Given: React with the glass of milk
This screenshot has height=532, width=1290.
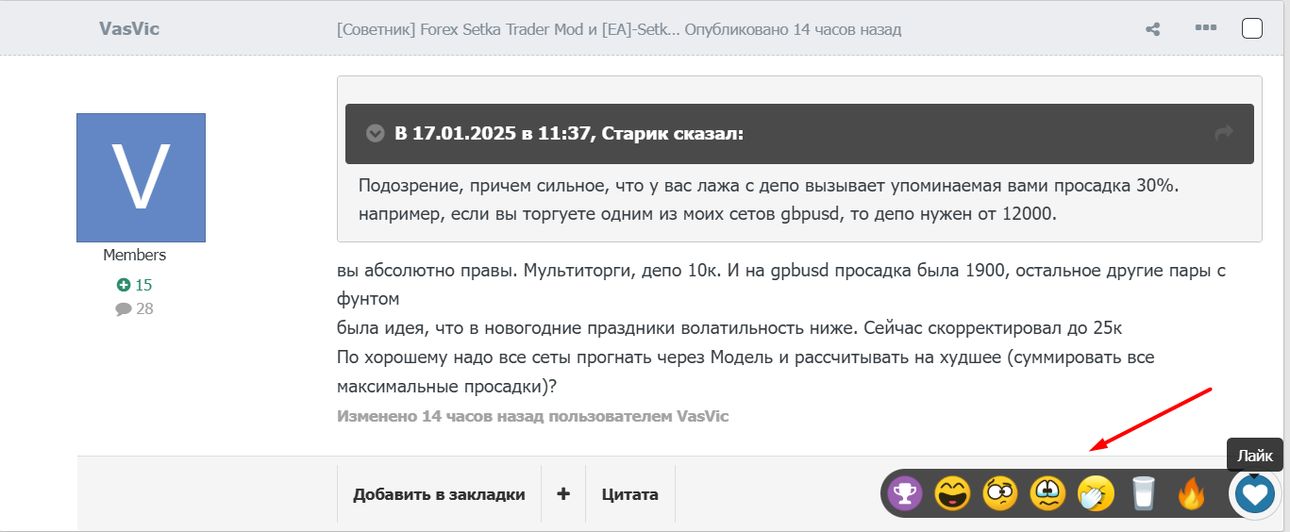Looking at the screenshot, I should point(1143,492).
